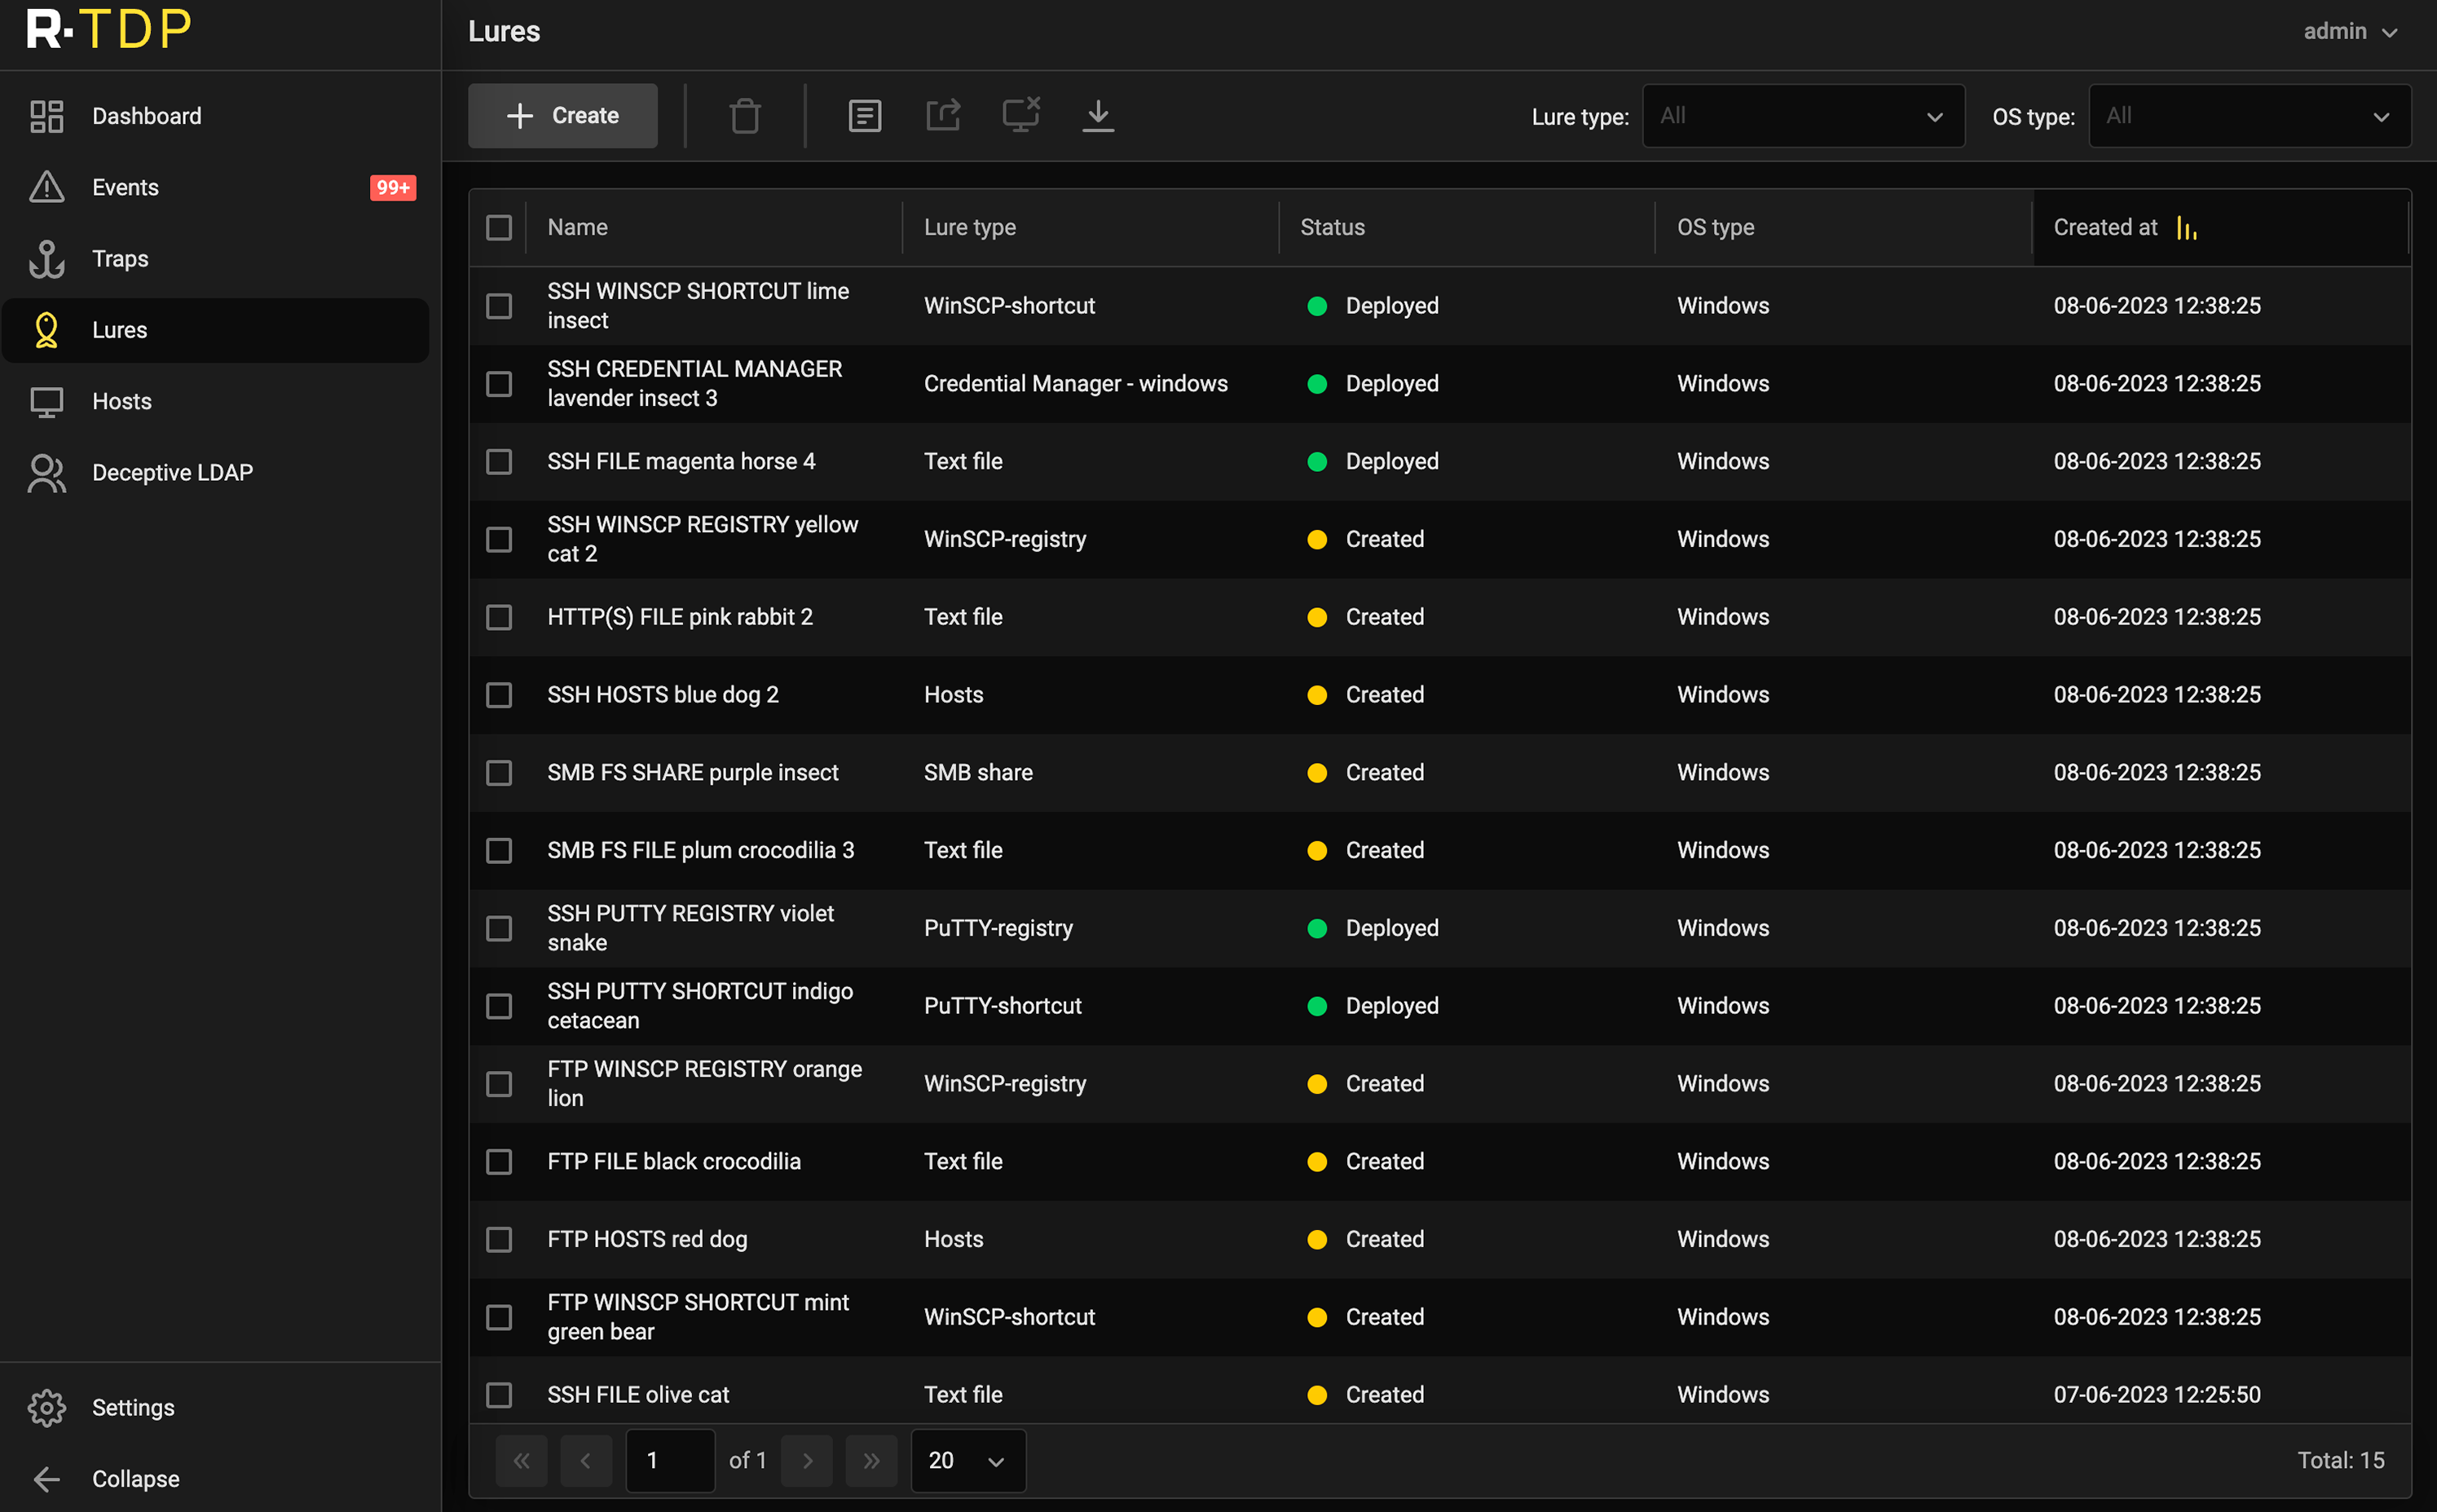
Task: Tick the select-all checkbox in the header
Action: 499,228
